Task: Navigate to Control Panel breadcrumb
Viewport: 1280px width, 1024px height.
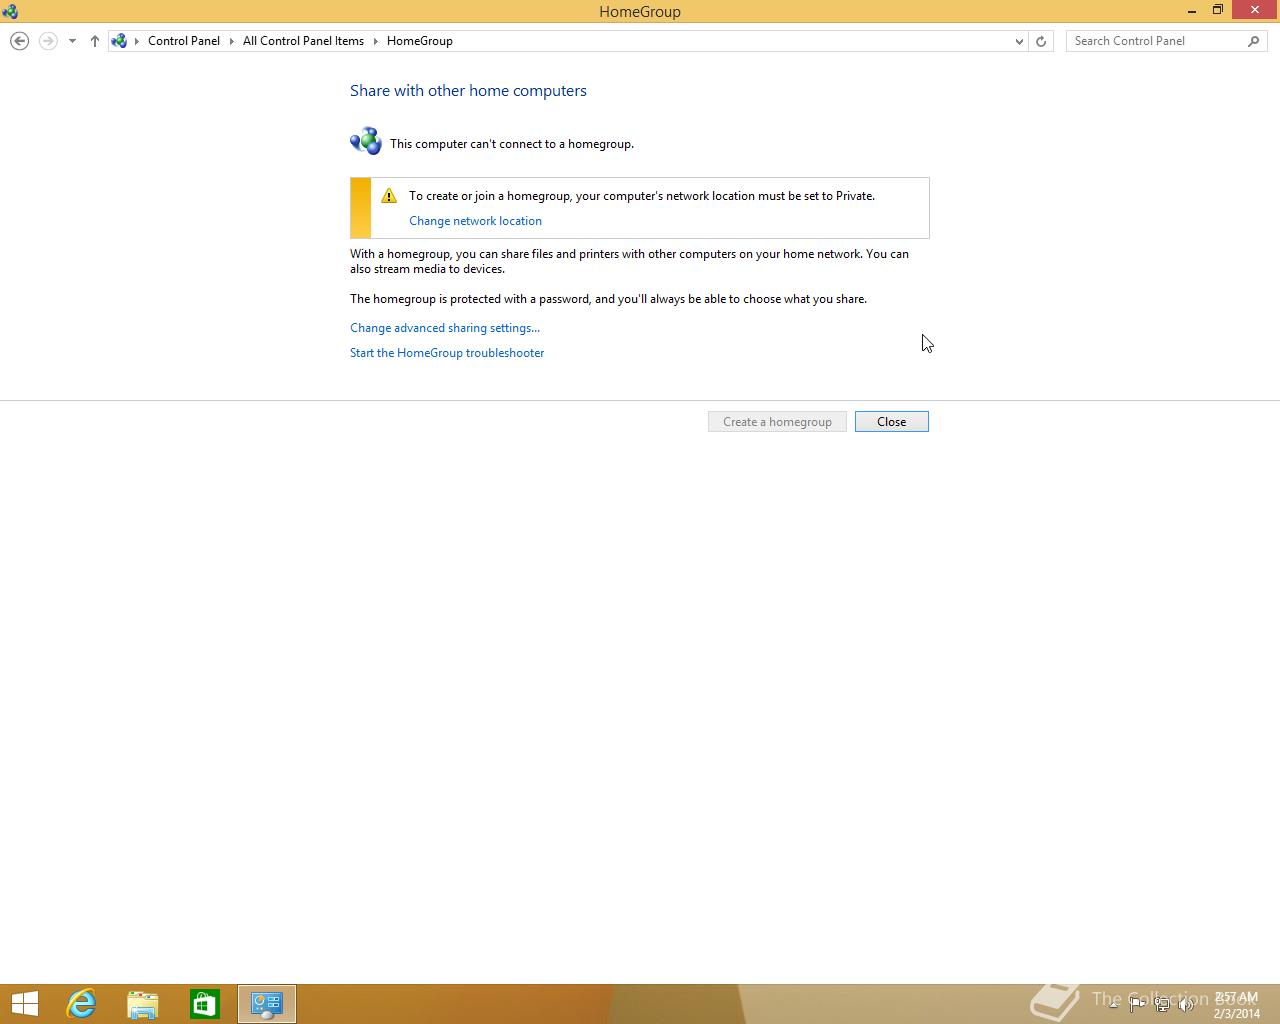Action: [184, 41]
